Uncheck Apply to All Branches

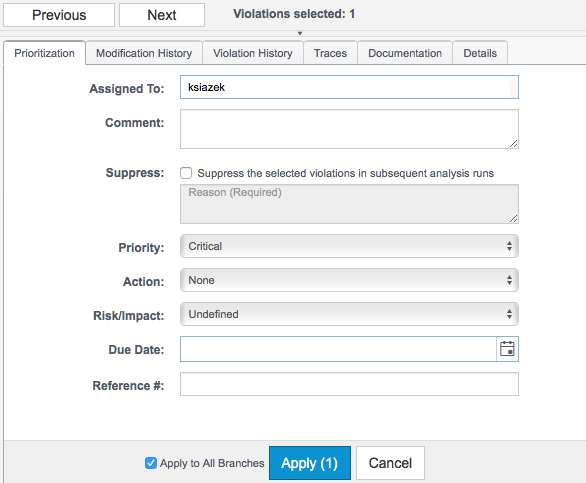(151, 463)
